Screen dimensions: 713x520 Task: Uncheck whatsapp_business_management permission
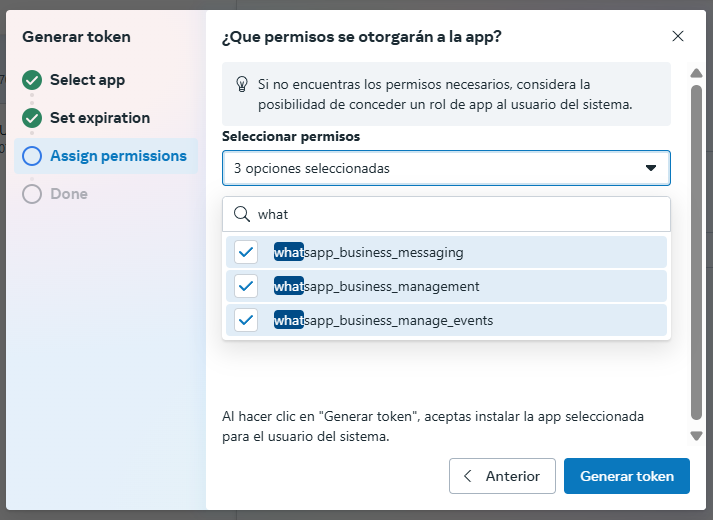[246, 286]
